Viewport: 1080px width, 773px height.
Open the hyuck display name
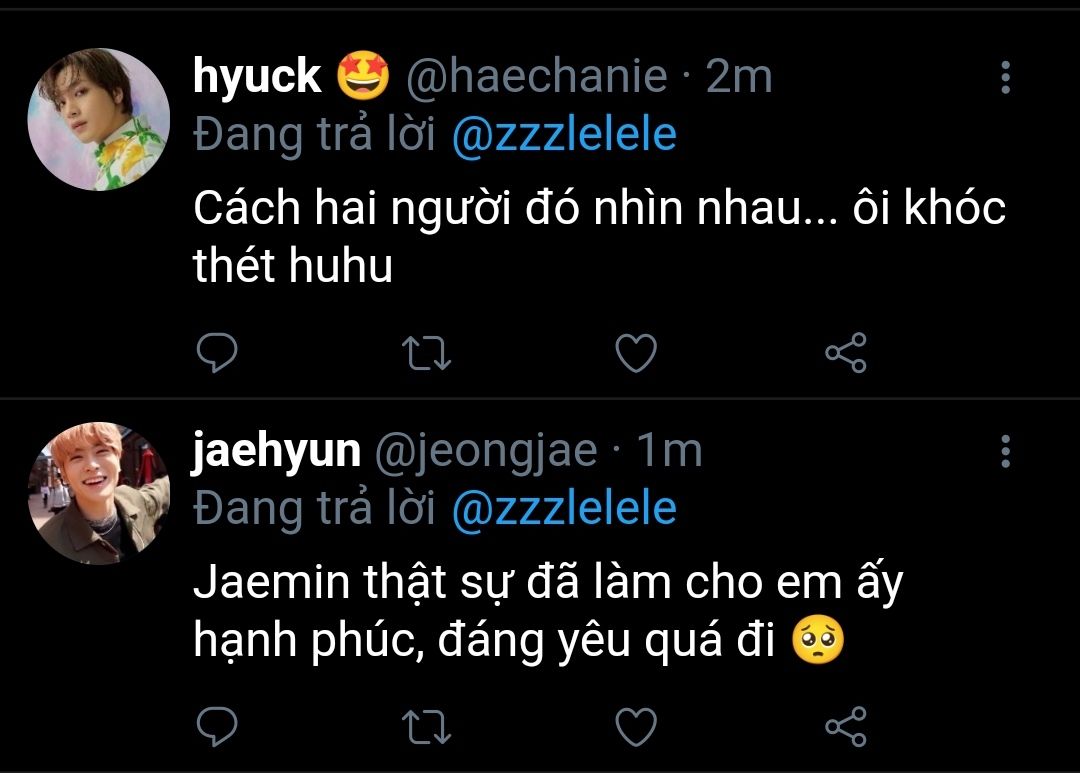[x=257, y=76]
